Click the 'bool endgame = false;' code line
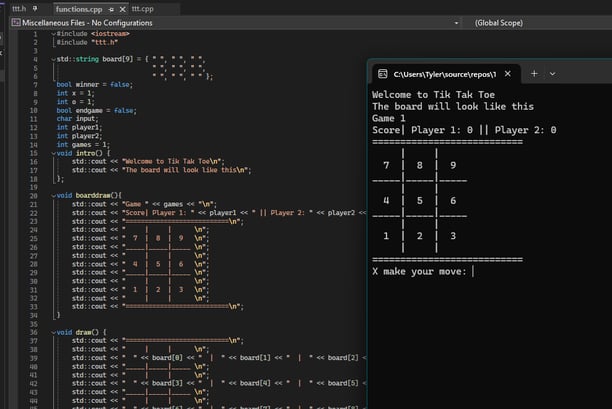Viewport: 612px width, 409px height. click(96, 110)
